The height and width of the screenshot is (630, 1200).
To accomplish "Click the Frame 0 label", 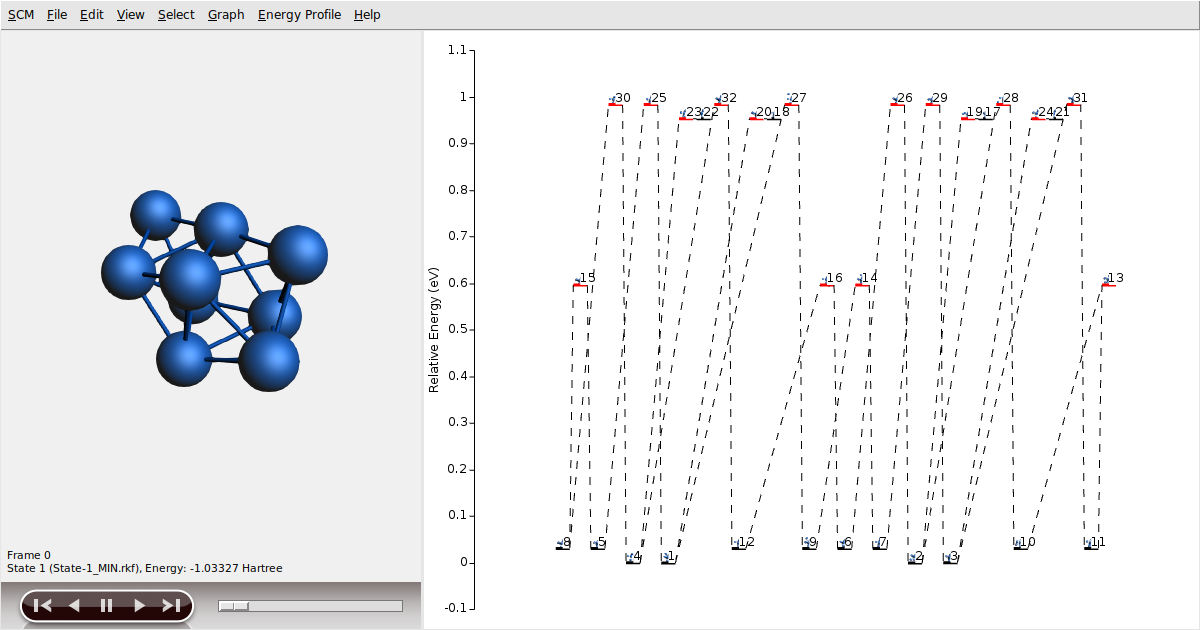I will (x=29, y=555).
